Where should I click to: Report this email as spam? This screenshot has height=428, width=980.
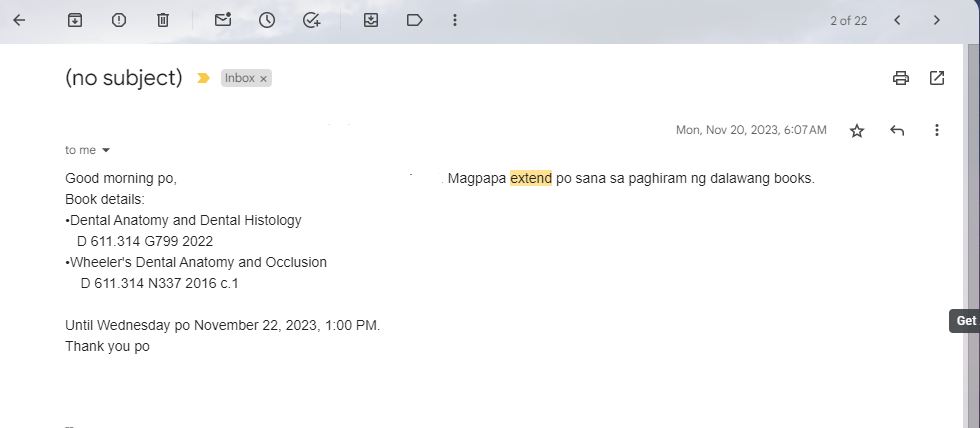coord(119,20)
